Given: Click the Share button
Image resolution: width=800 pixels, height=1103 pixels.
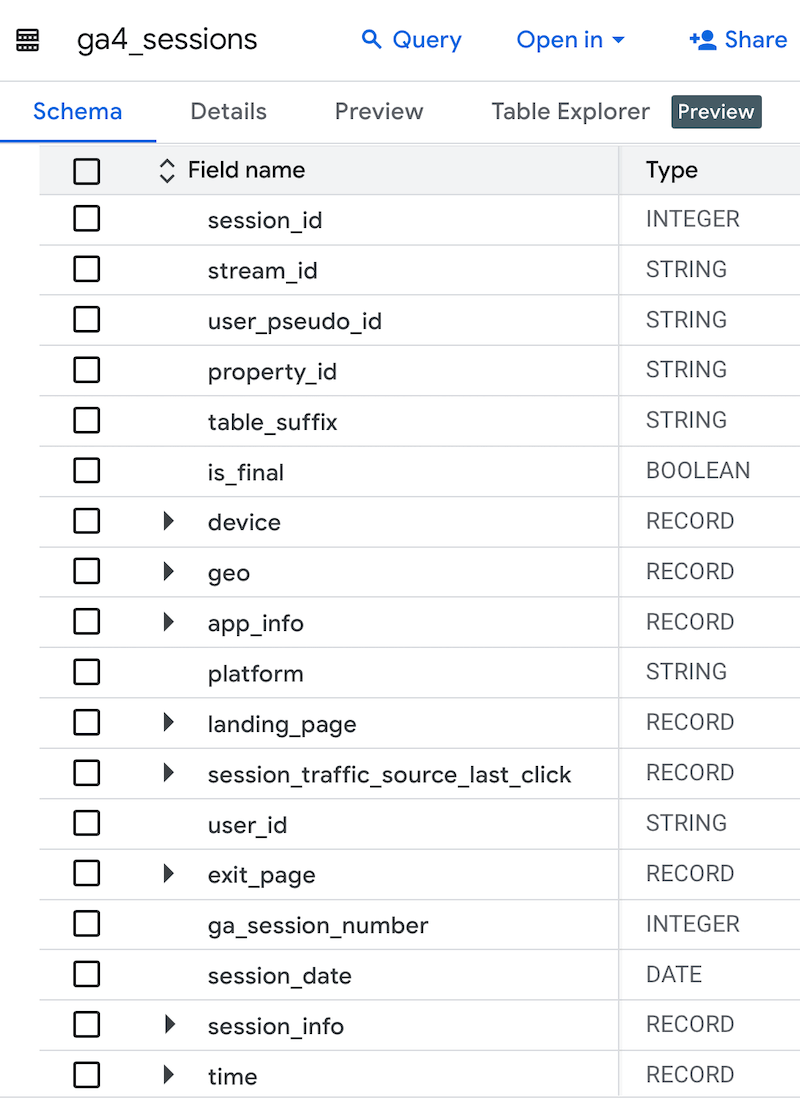Looking at the screenshot, I should pos(753,39).
